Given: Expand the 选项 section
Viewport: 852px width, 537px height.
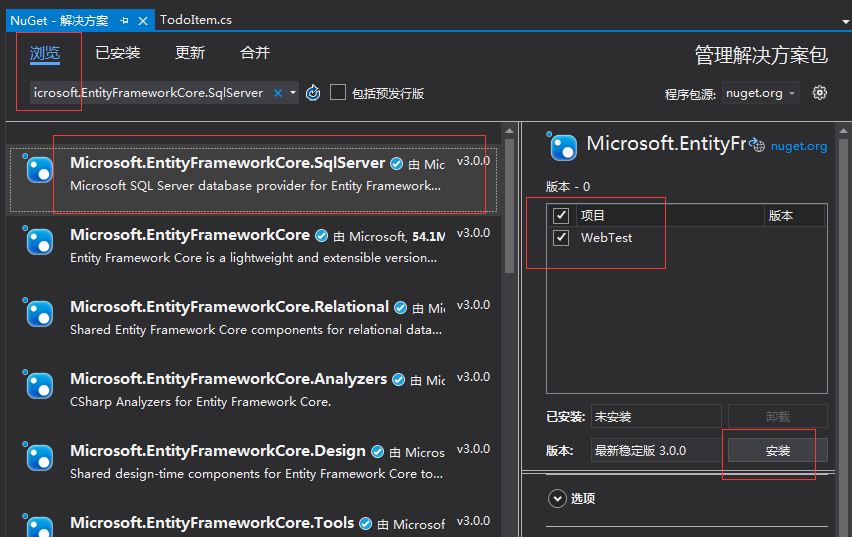Looking at the screenshot, I should click(x=557, y=498).
